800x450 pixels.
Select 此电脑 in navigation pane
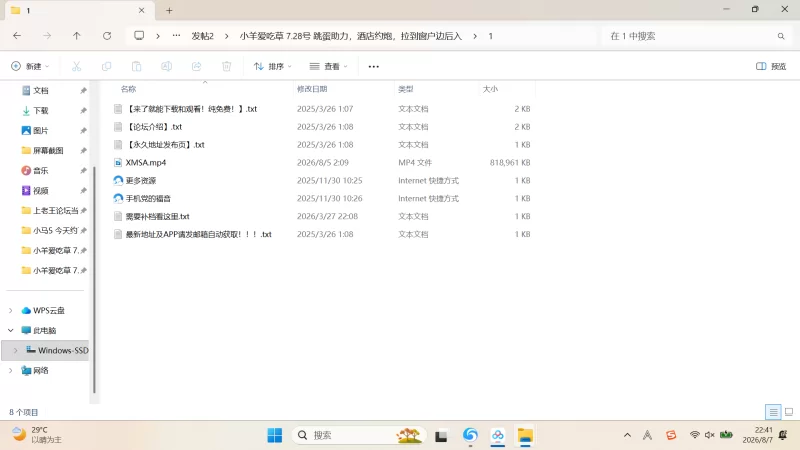point(44,330)
